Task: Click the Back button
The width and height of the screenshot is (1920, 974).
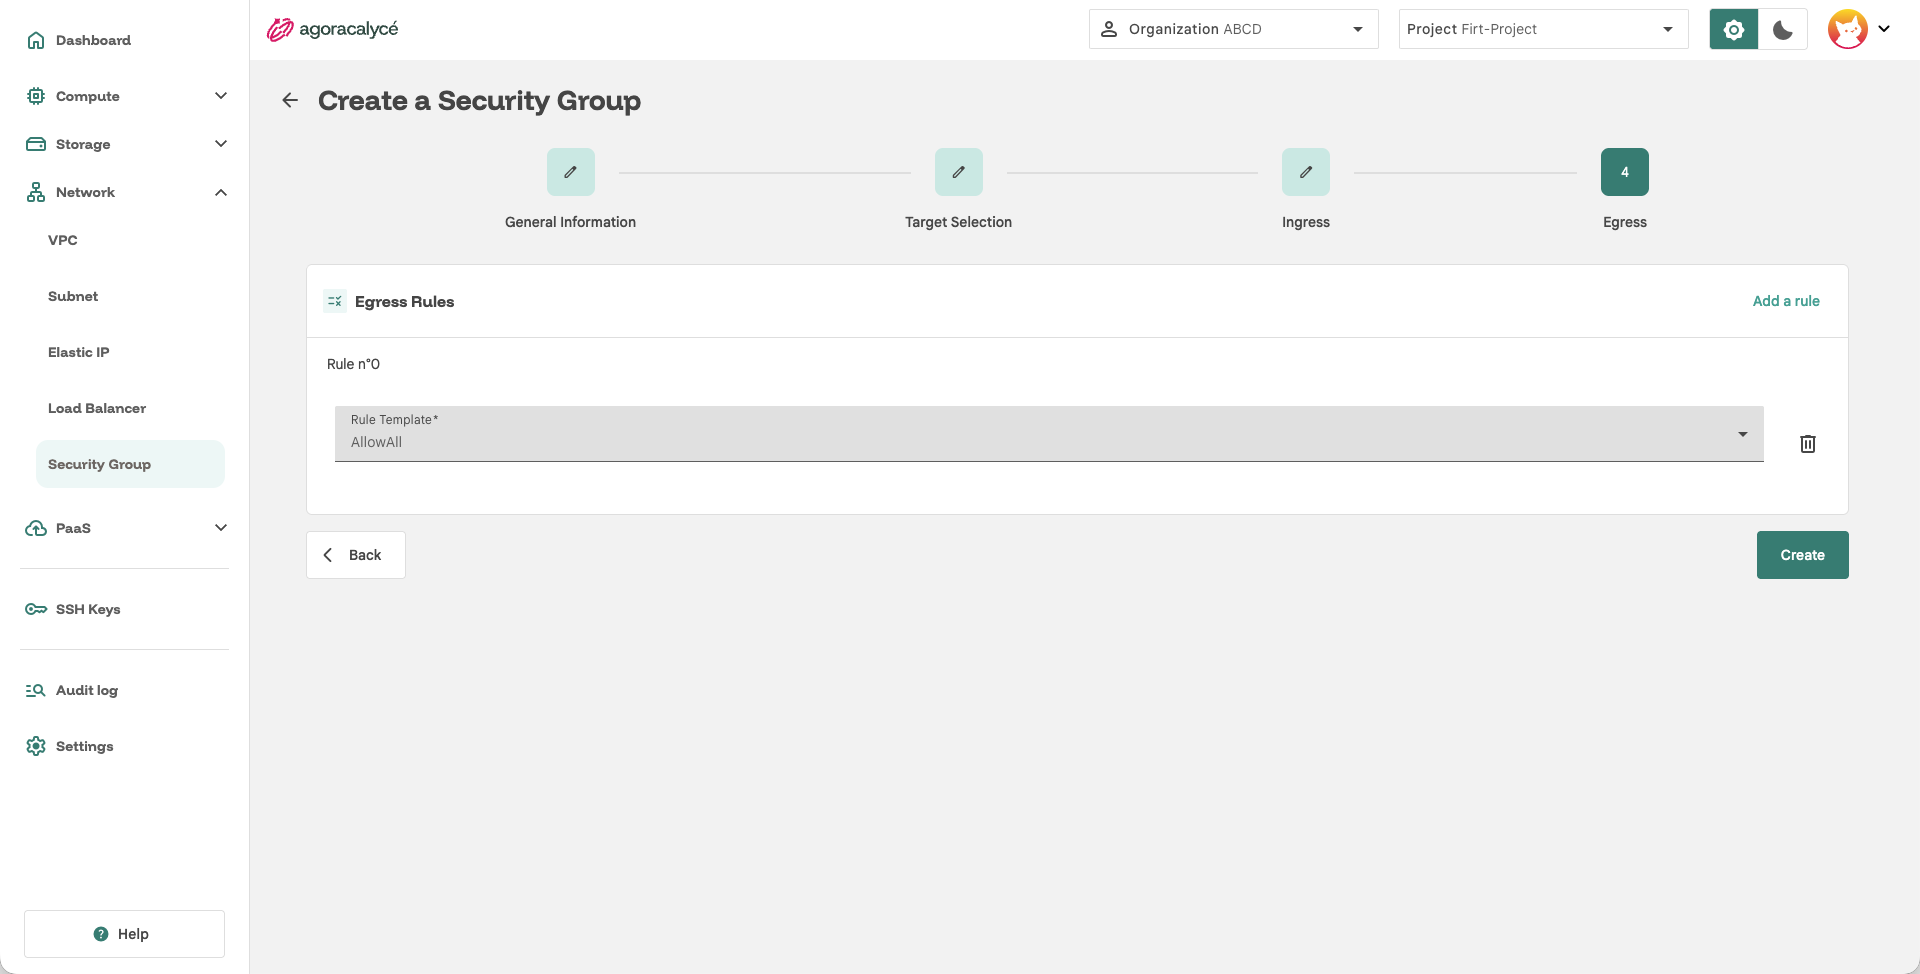Action: [x=356, y=555]
